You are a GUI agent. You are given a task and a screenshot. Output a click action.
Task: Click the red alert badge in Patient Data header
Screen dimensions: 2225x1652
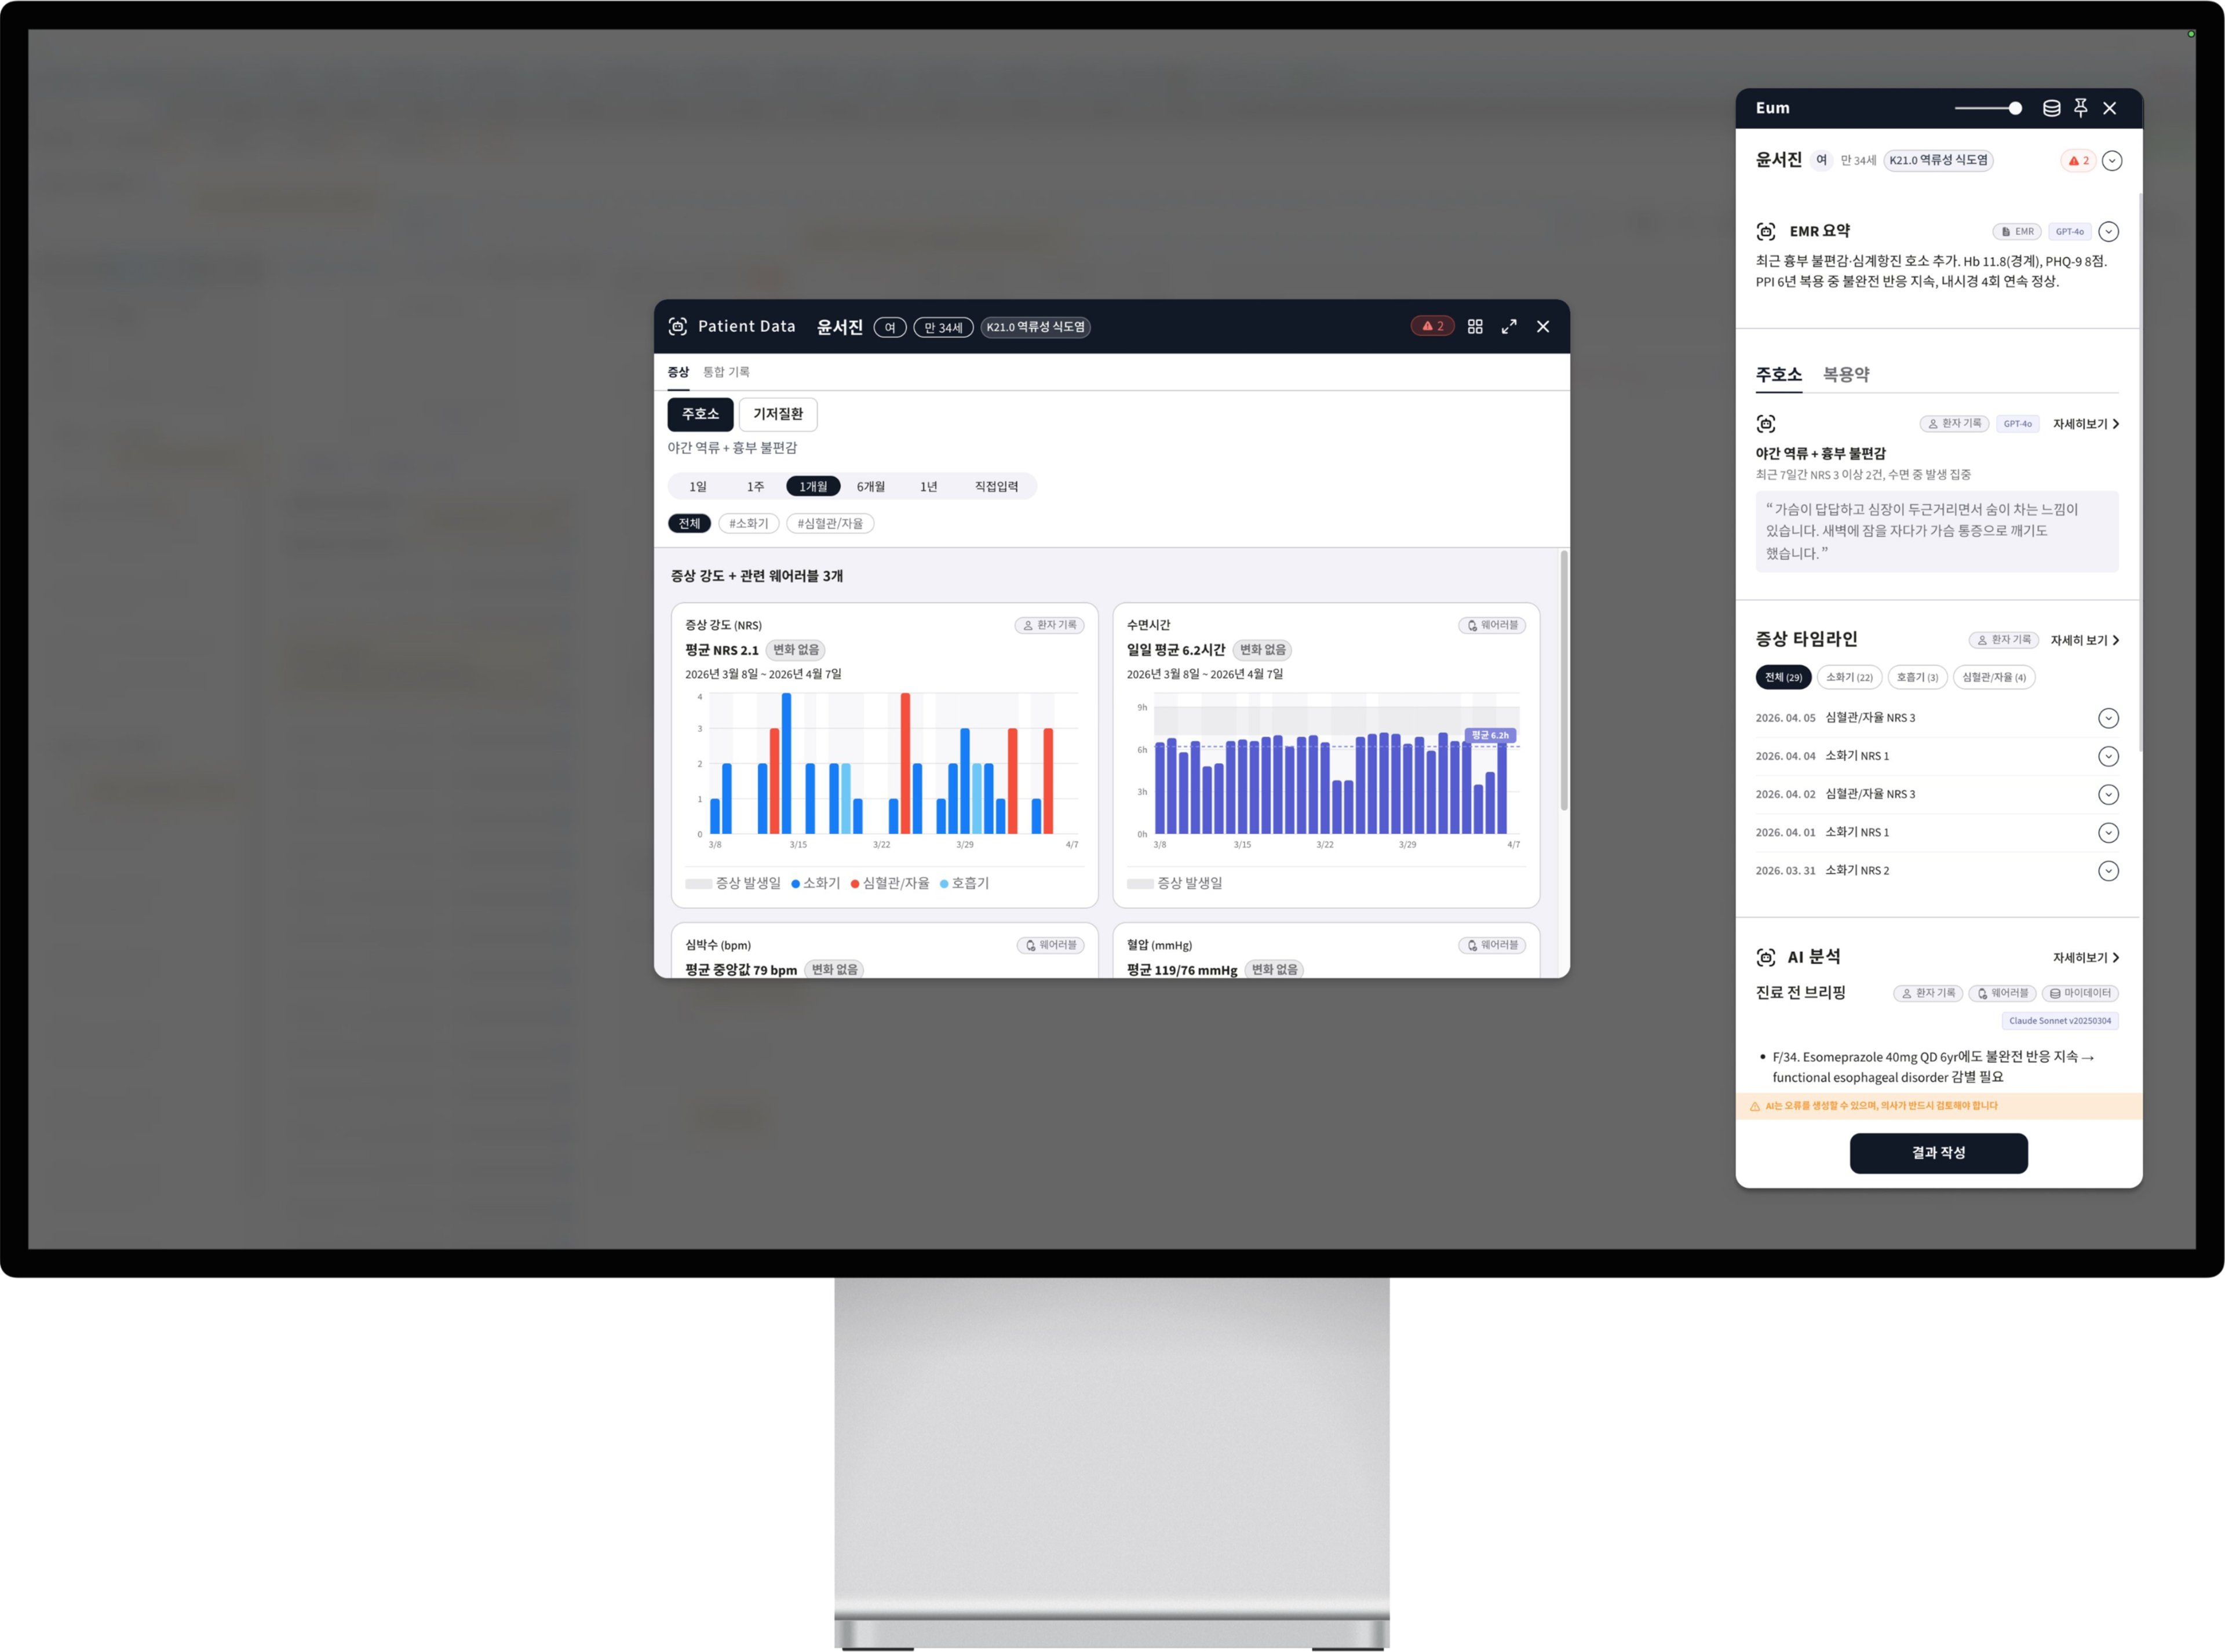[x=1432, y=327]
